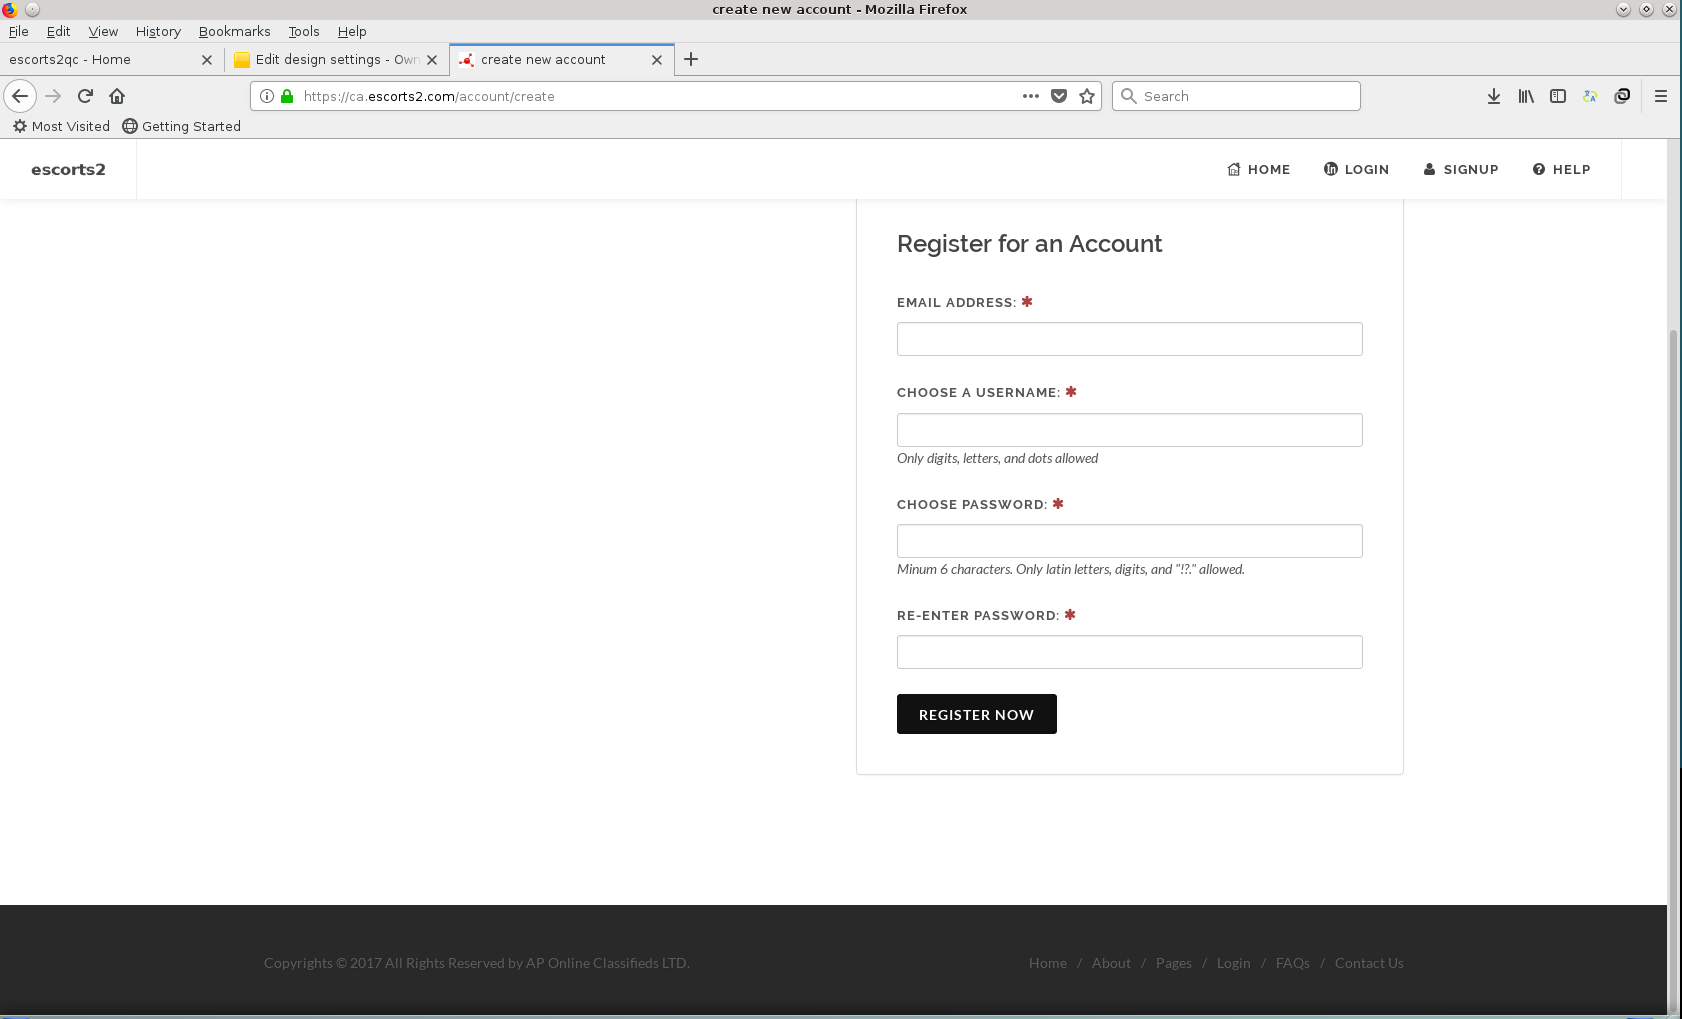Open SIGNUP in site navigation

(1460, 169)
